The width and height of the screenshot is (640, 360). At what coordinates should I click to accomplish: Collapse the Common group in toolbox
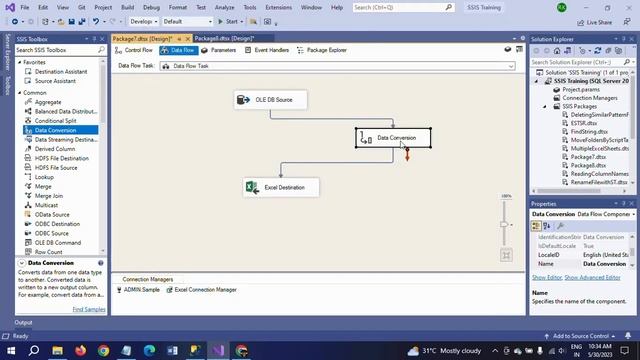point(20,93)
